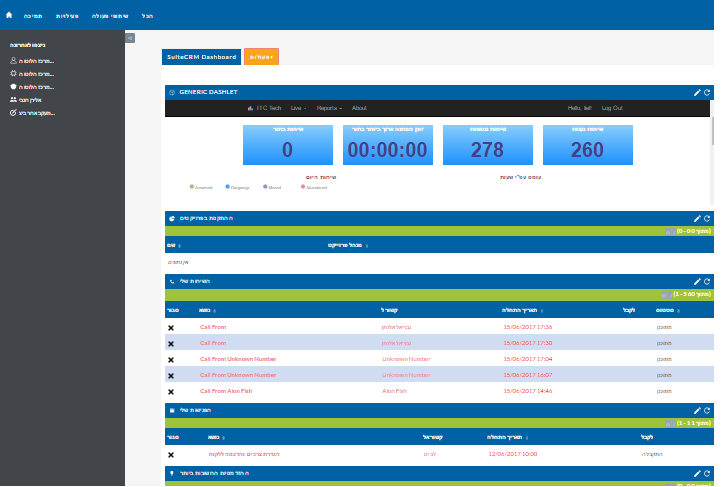Click the gear icon item in sidebar
Viewport: 723px width, 487px height.
click(12, 74)
